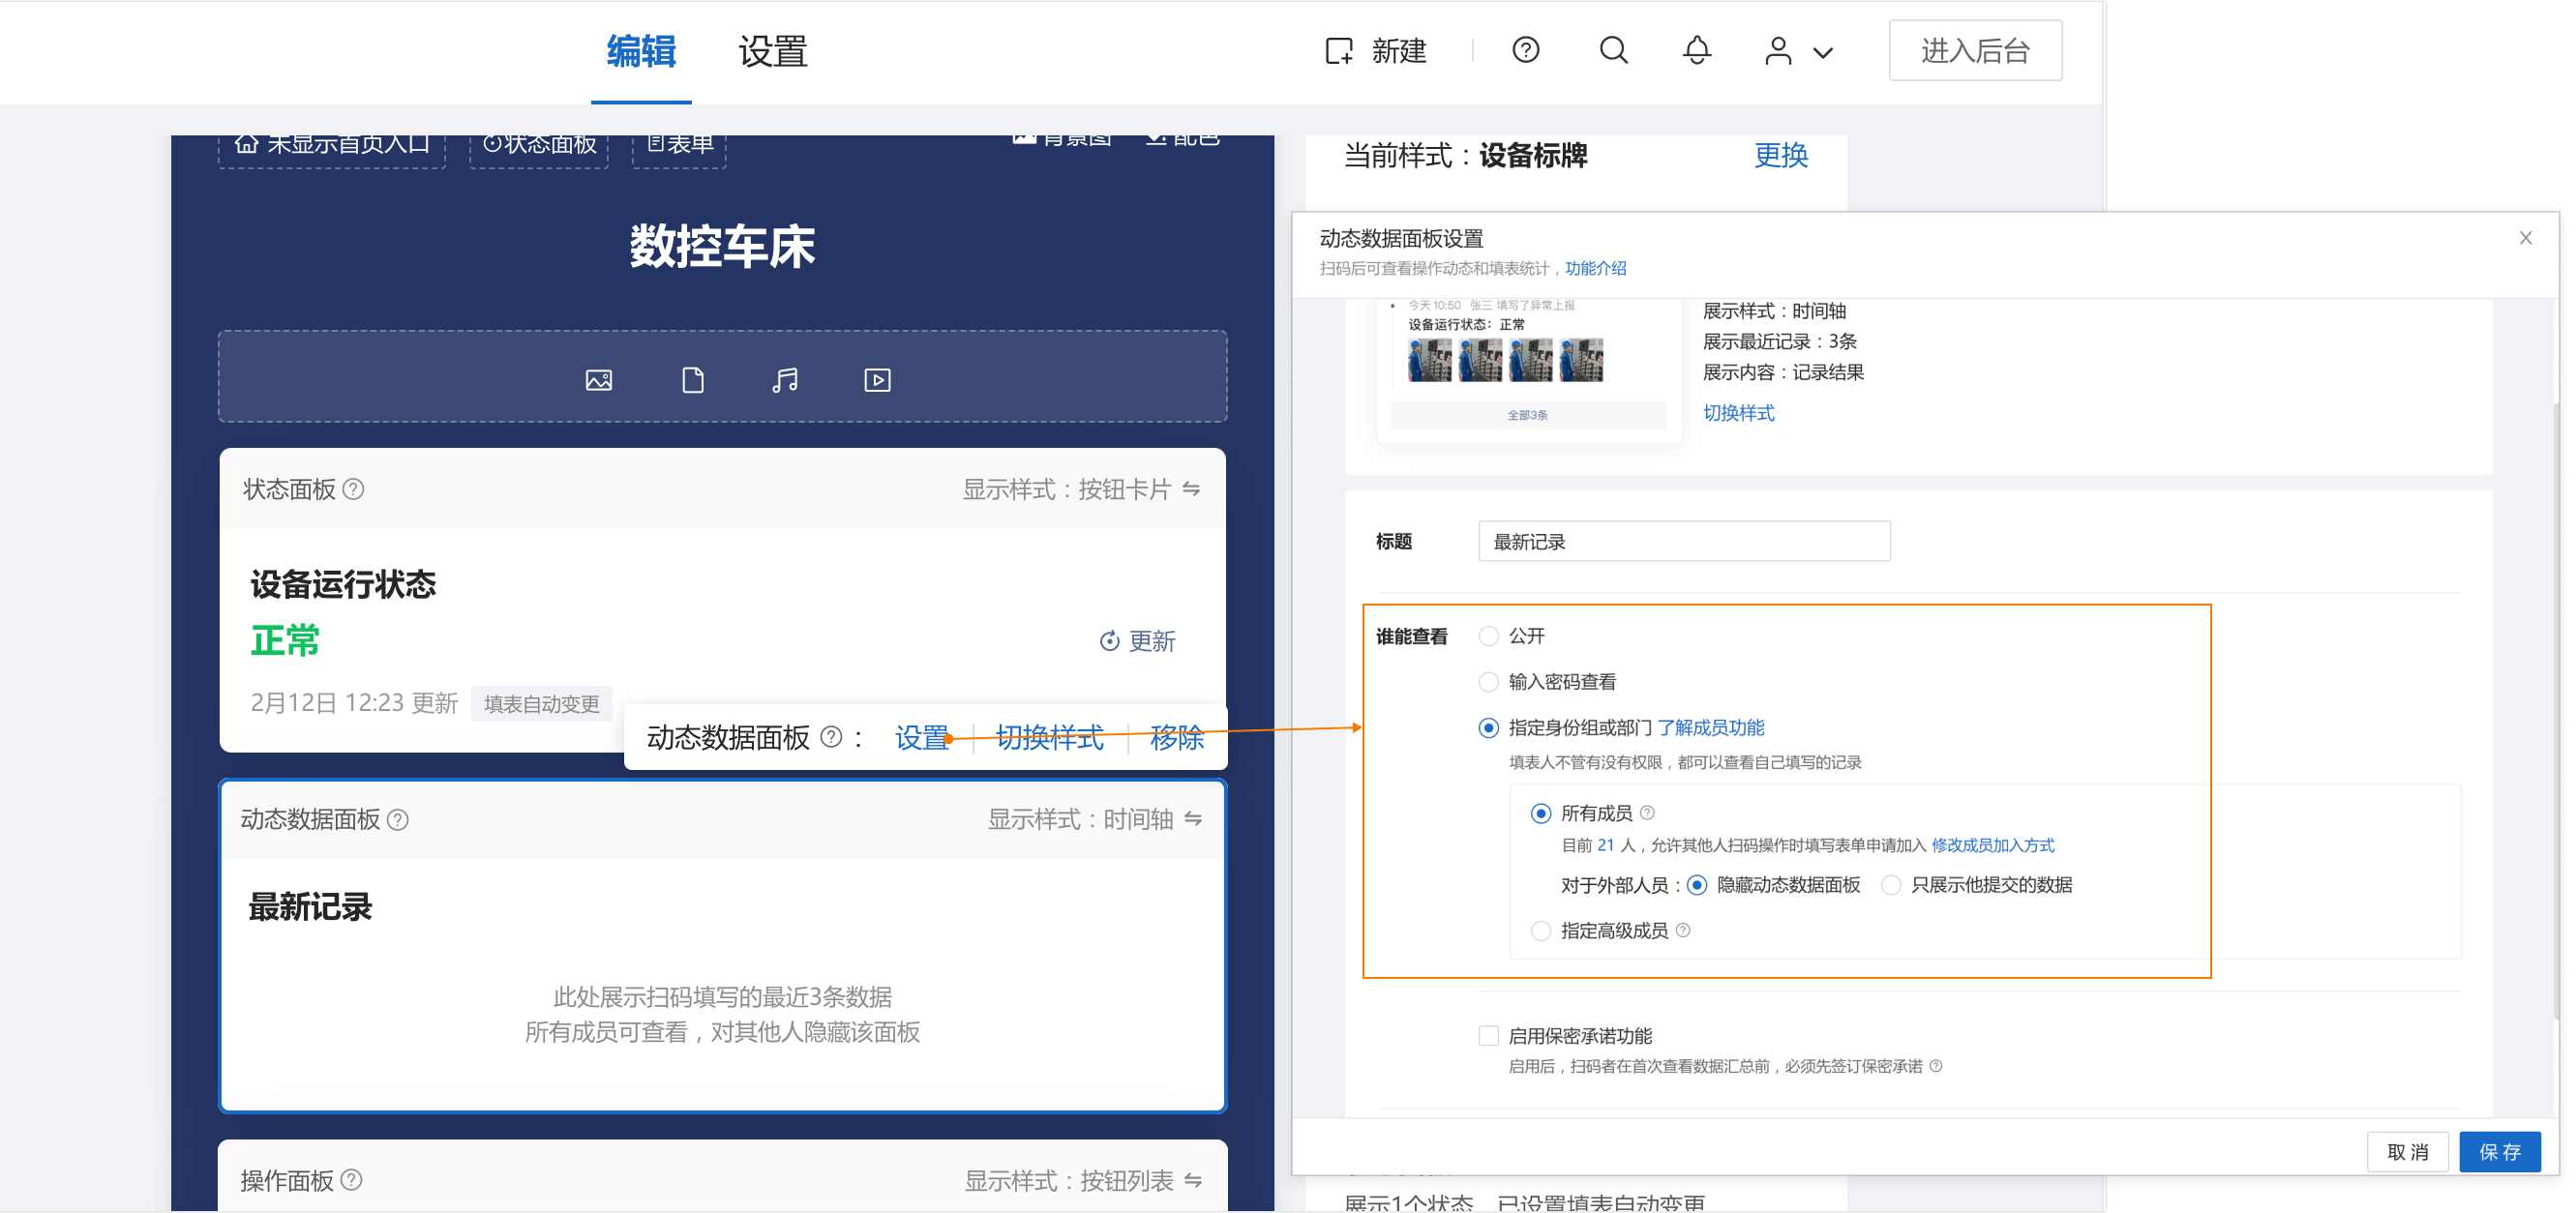Click the insert image icon in media bar
Image resolution: width=2576 pixels, height=1213 pixels.
tap(598, 380)
